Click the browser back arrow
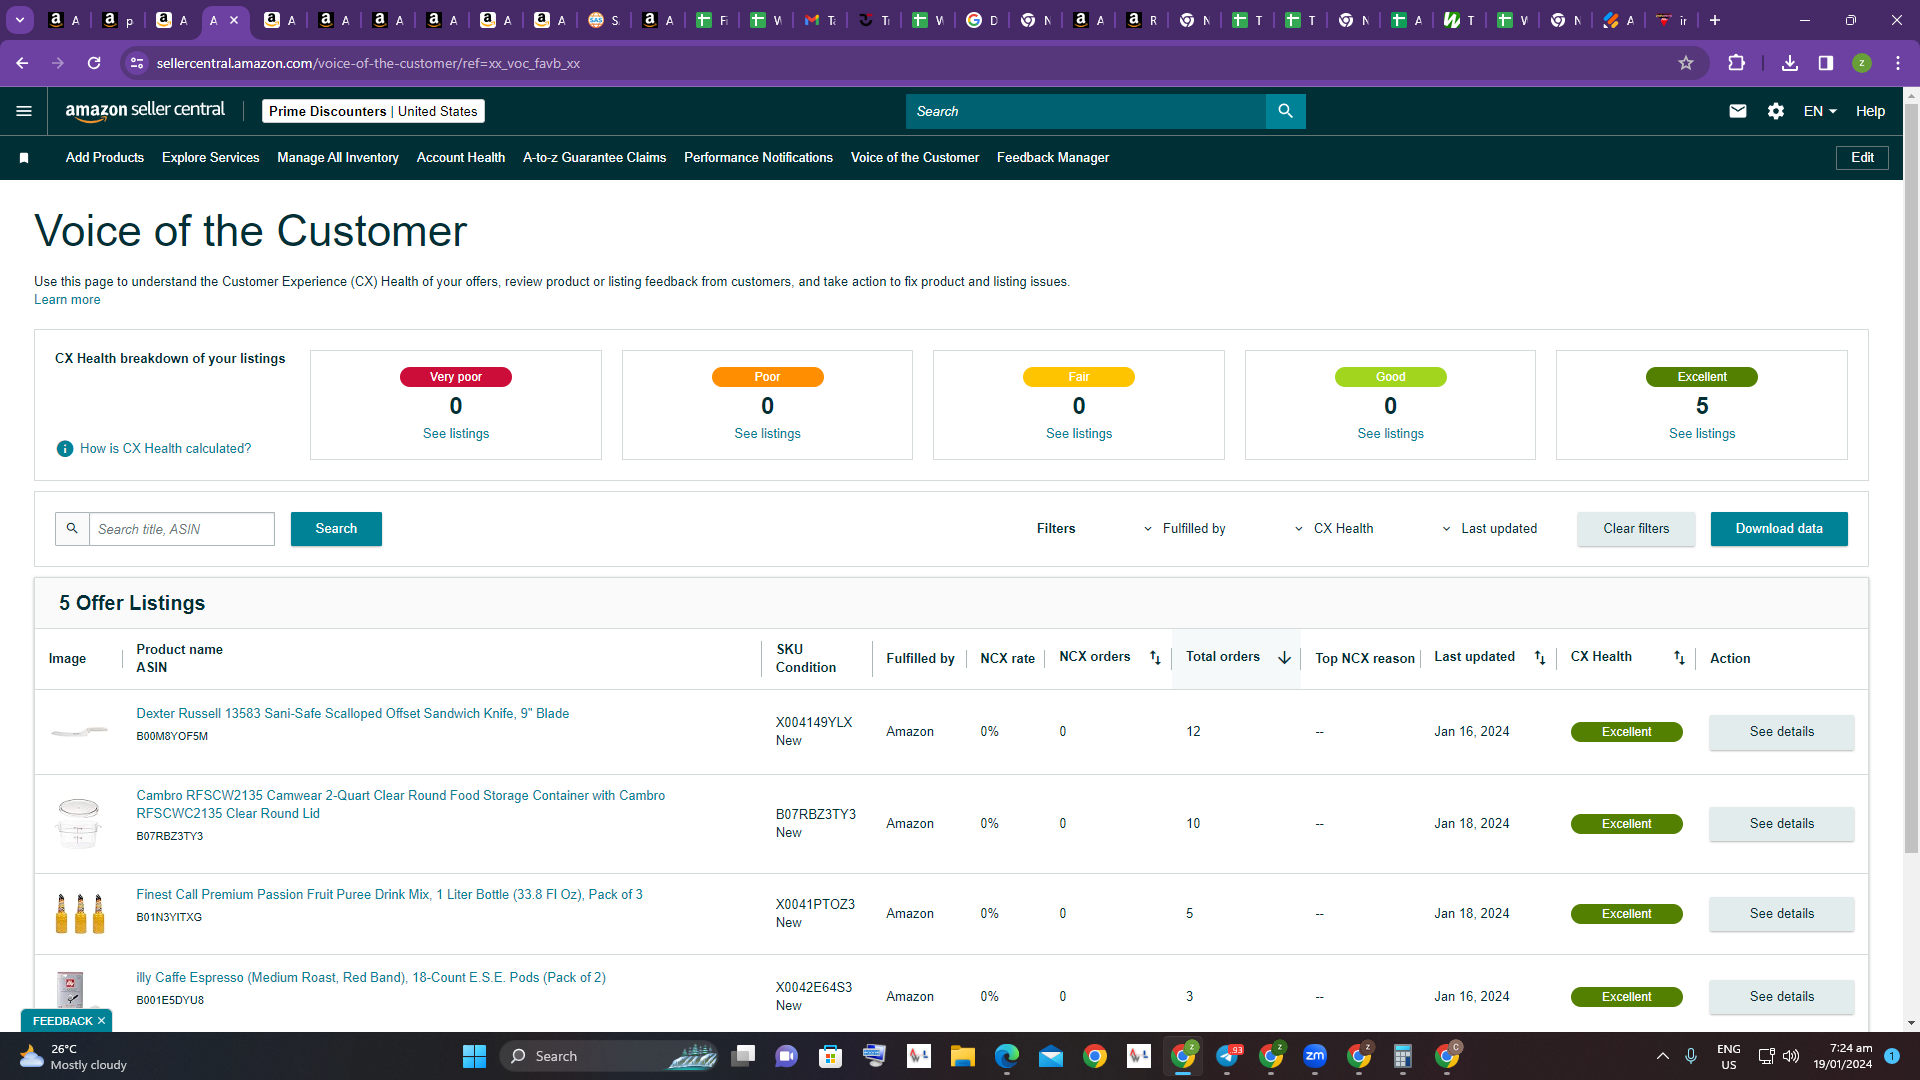The width and height of the screenshot is (1920, 1080). pos(22,63)
